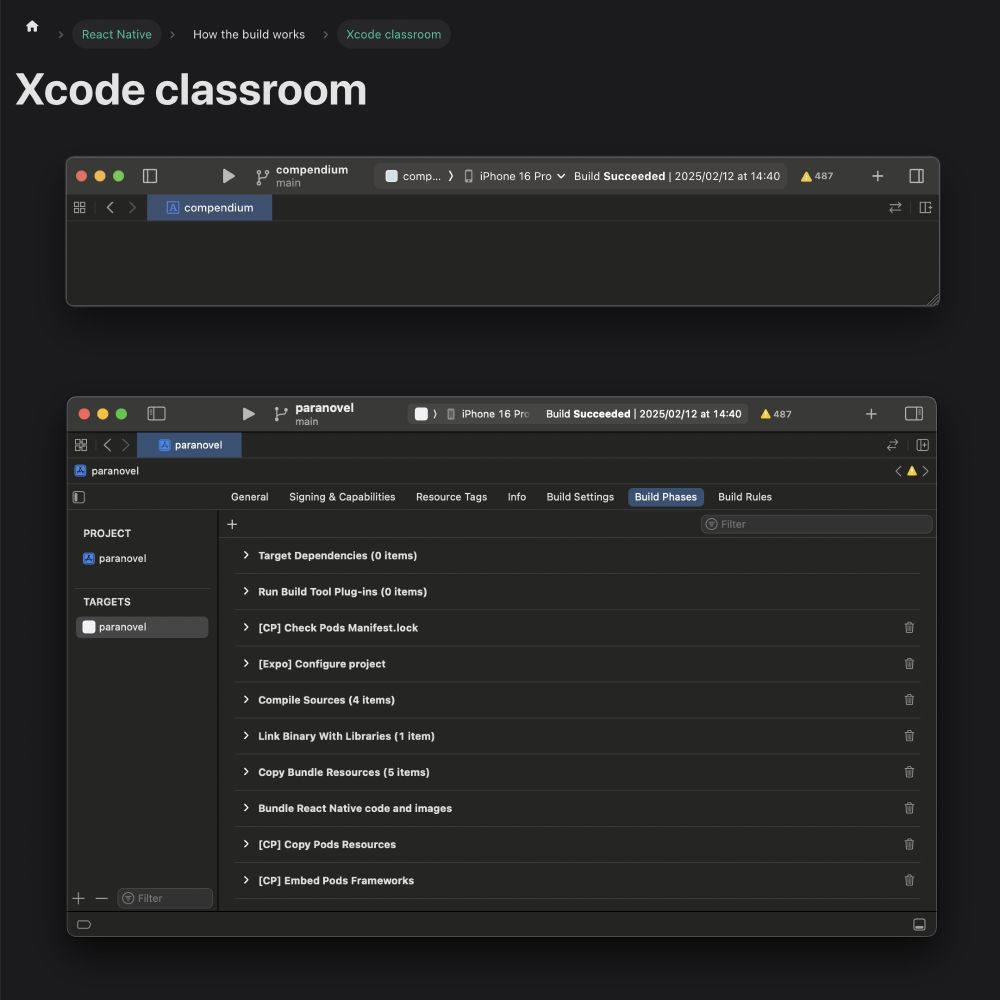Switch to Build Rules tab
This screenshot has width=1000, height=1000.
click(x=745, y=497)
